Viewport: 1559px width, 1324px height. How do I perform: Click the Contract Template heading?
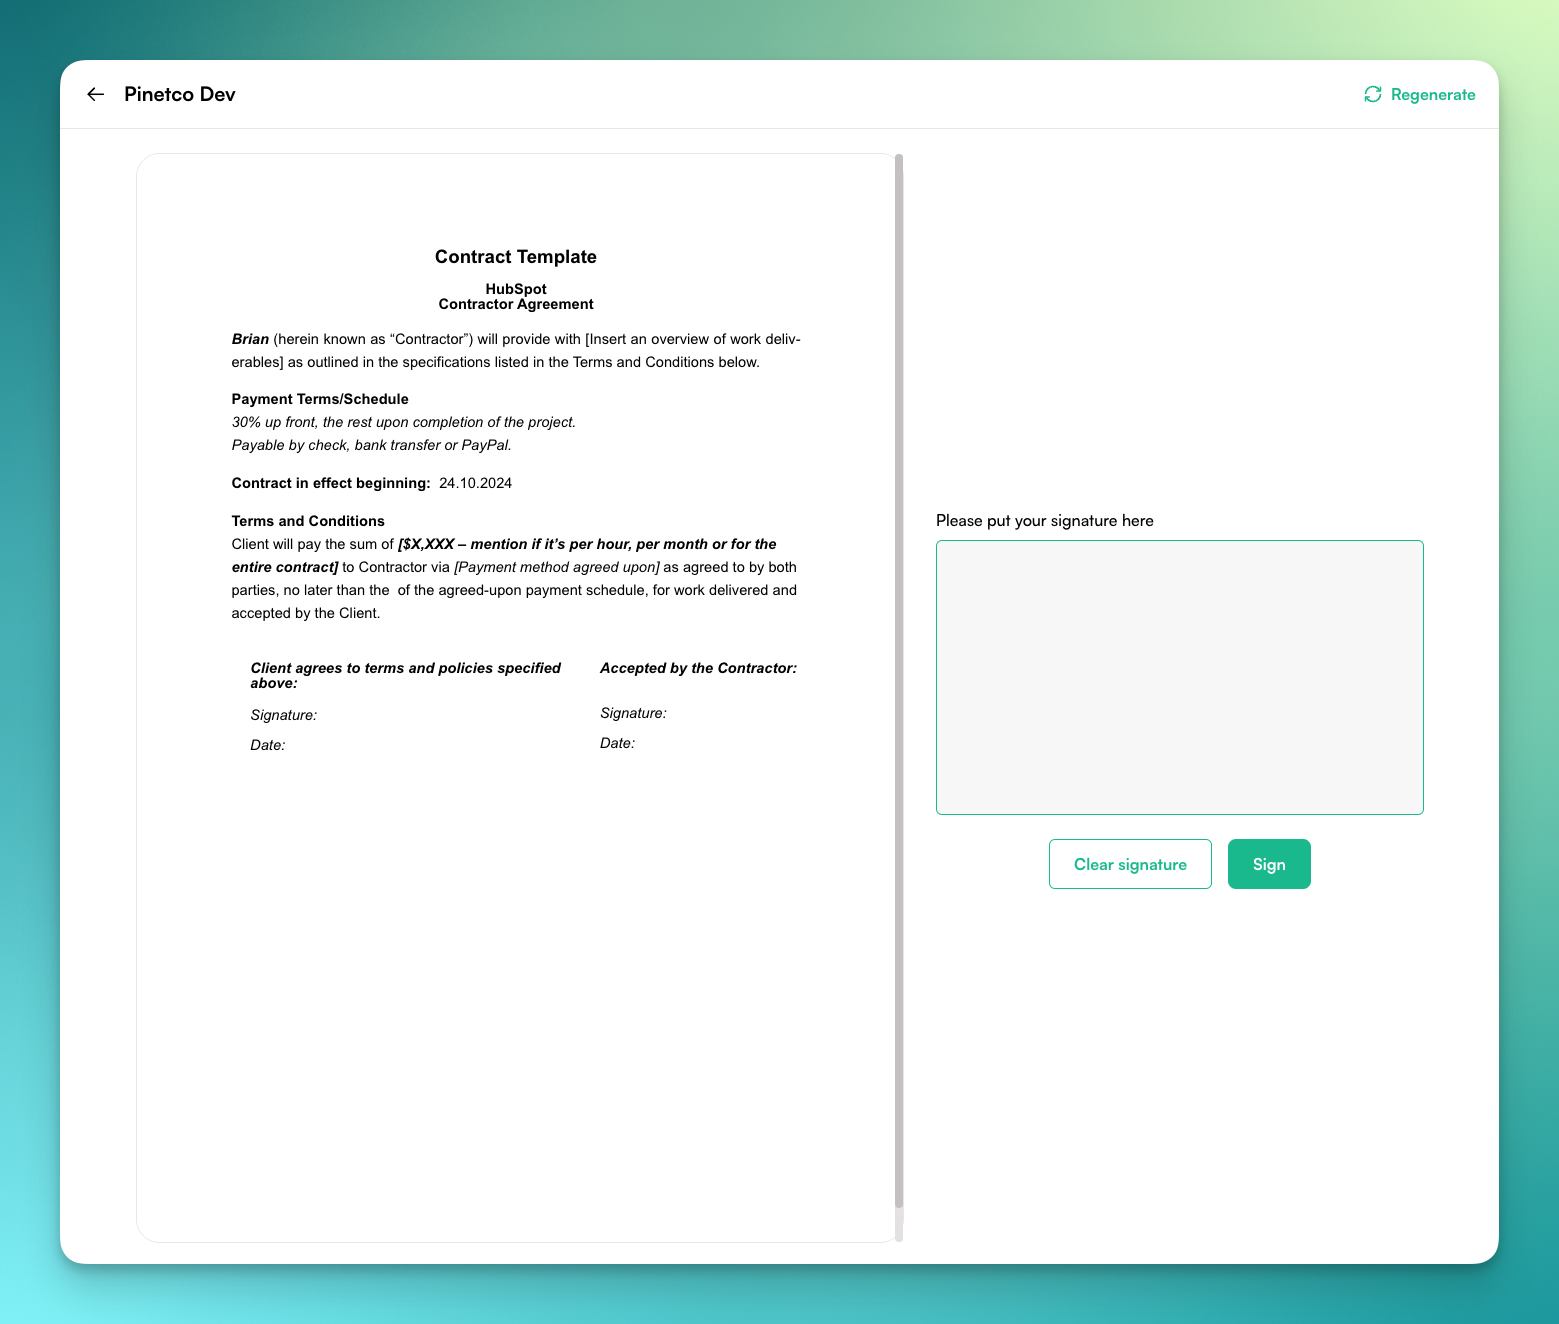515,257
